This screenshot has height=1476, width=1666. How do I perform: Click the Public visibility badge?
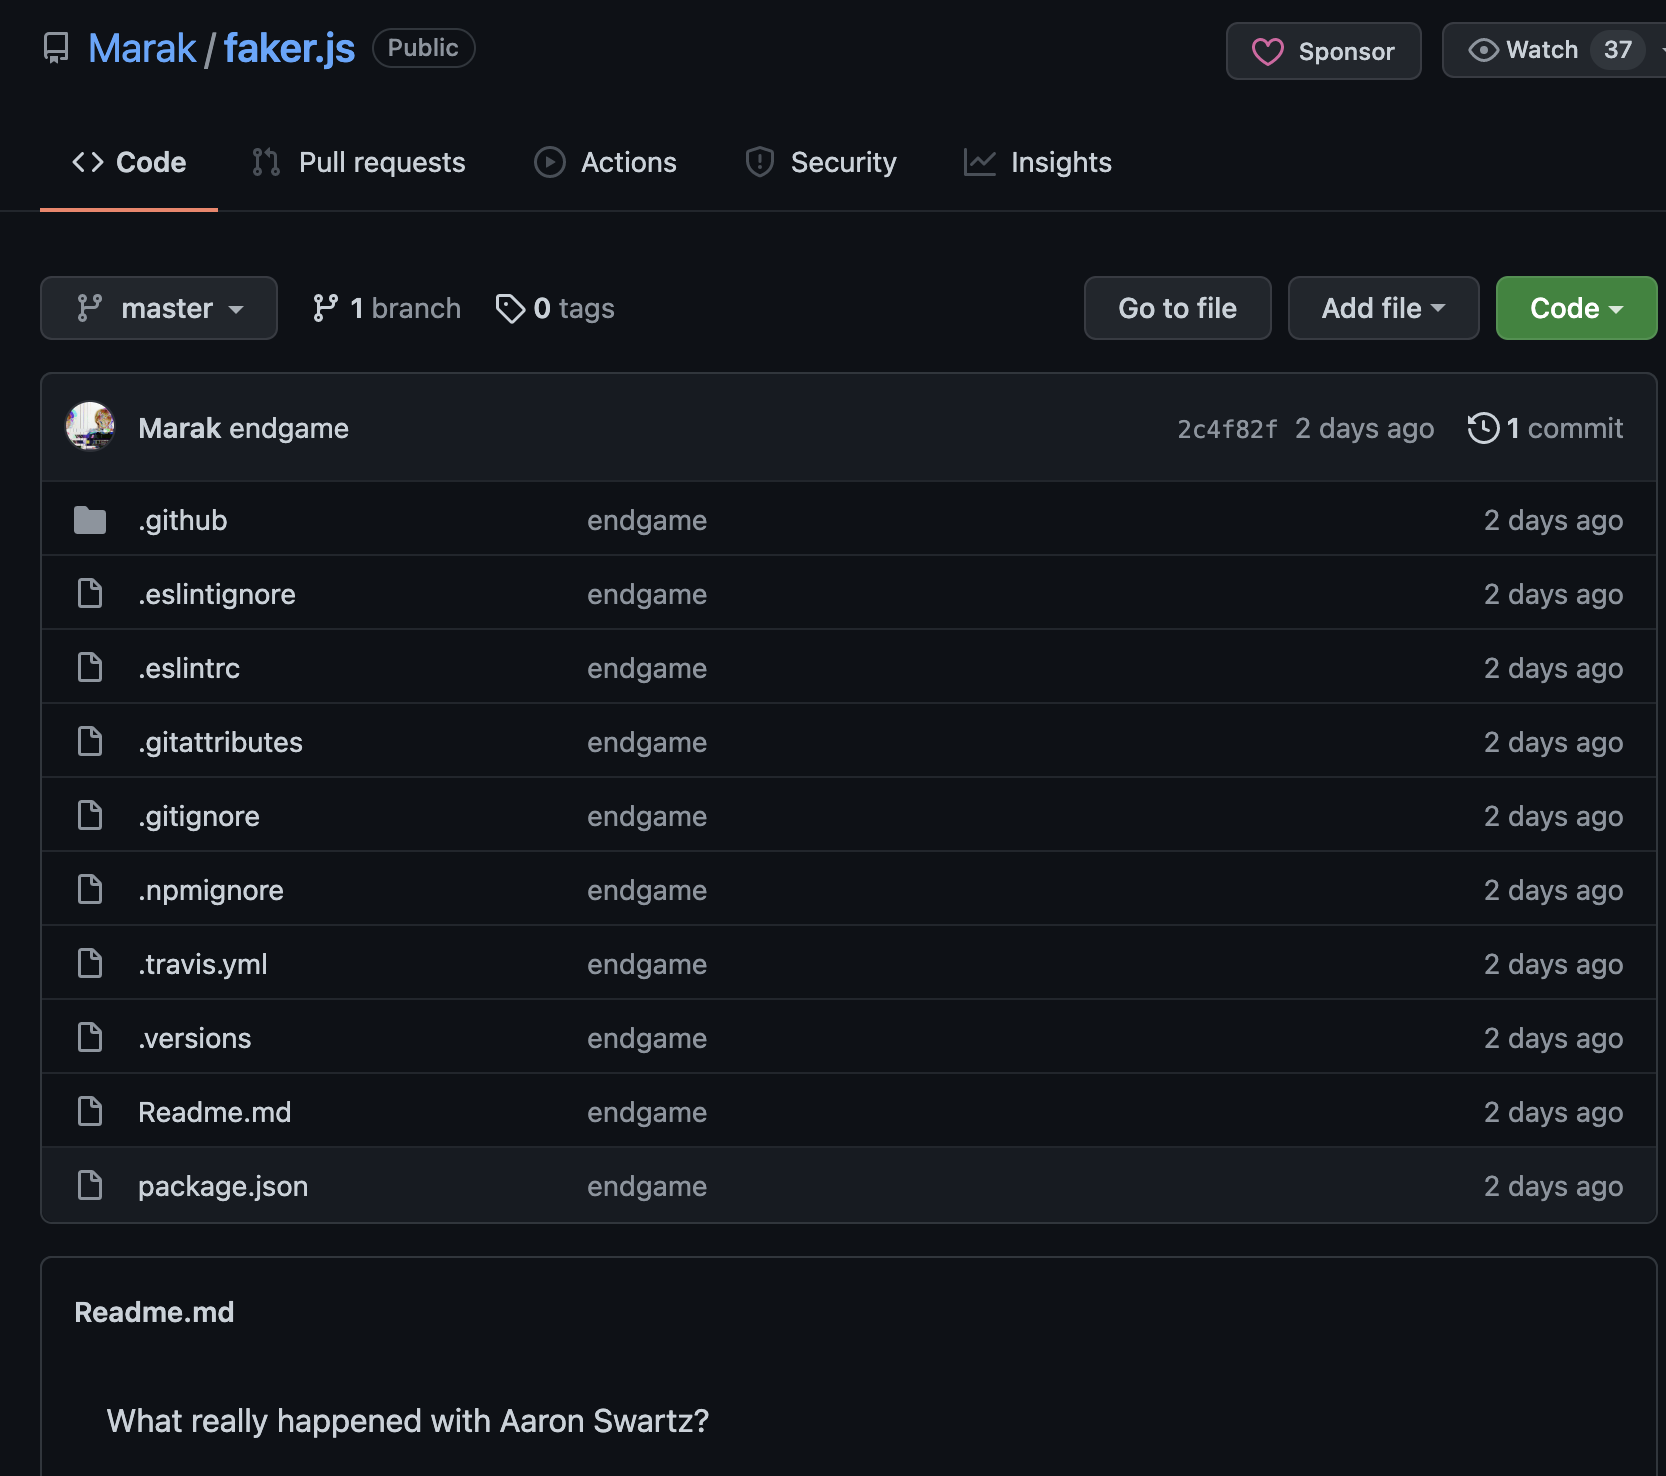tap(423, 48)
